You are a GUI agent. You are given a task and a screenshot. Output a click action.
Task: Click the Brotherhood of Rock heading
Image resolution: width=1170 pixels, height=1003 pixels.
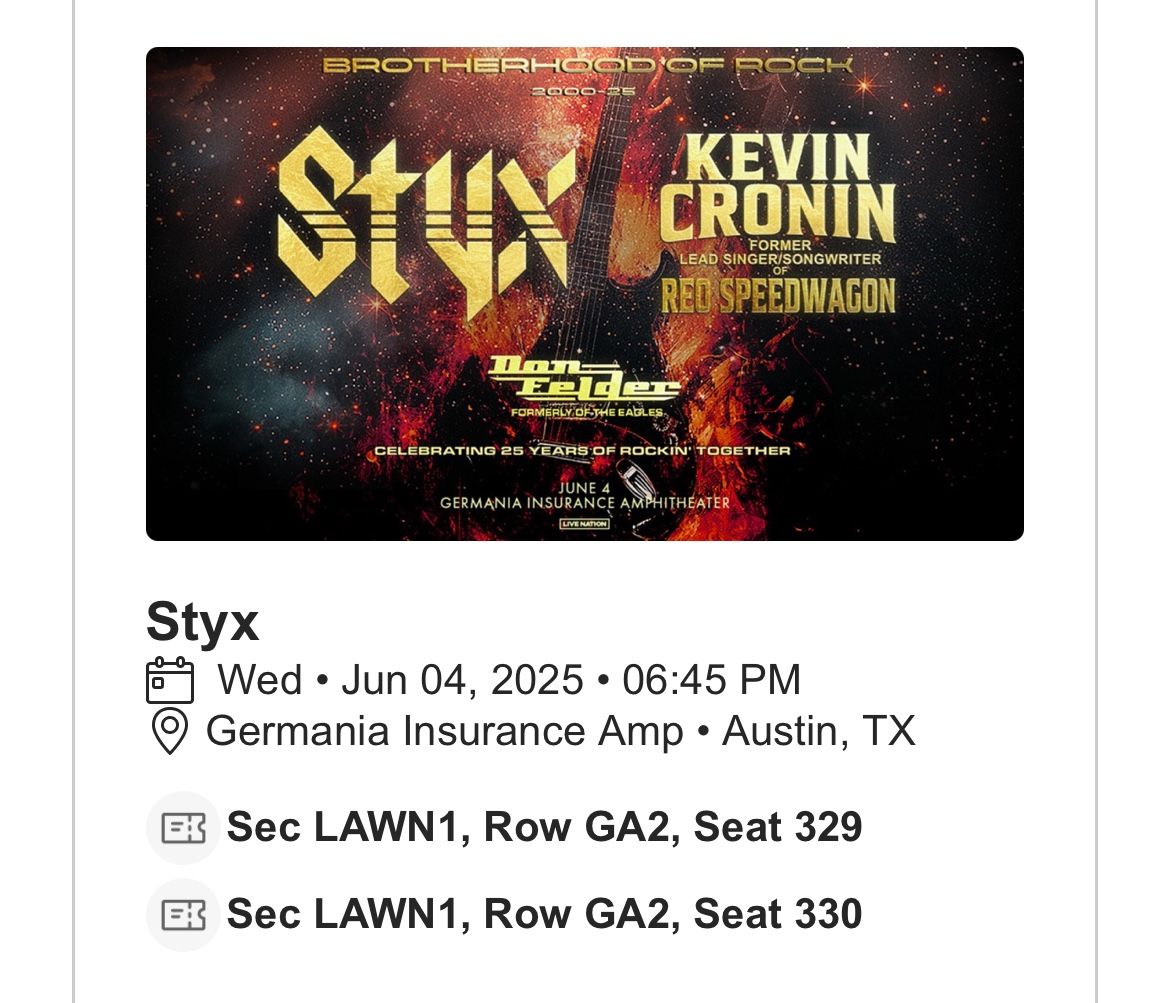[587, 67]
